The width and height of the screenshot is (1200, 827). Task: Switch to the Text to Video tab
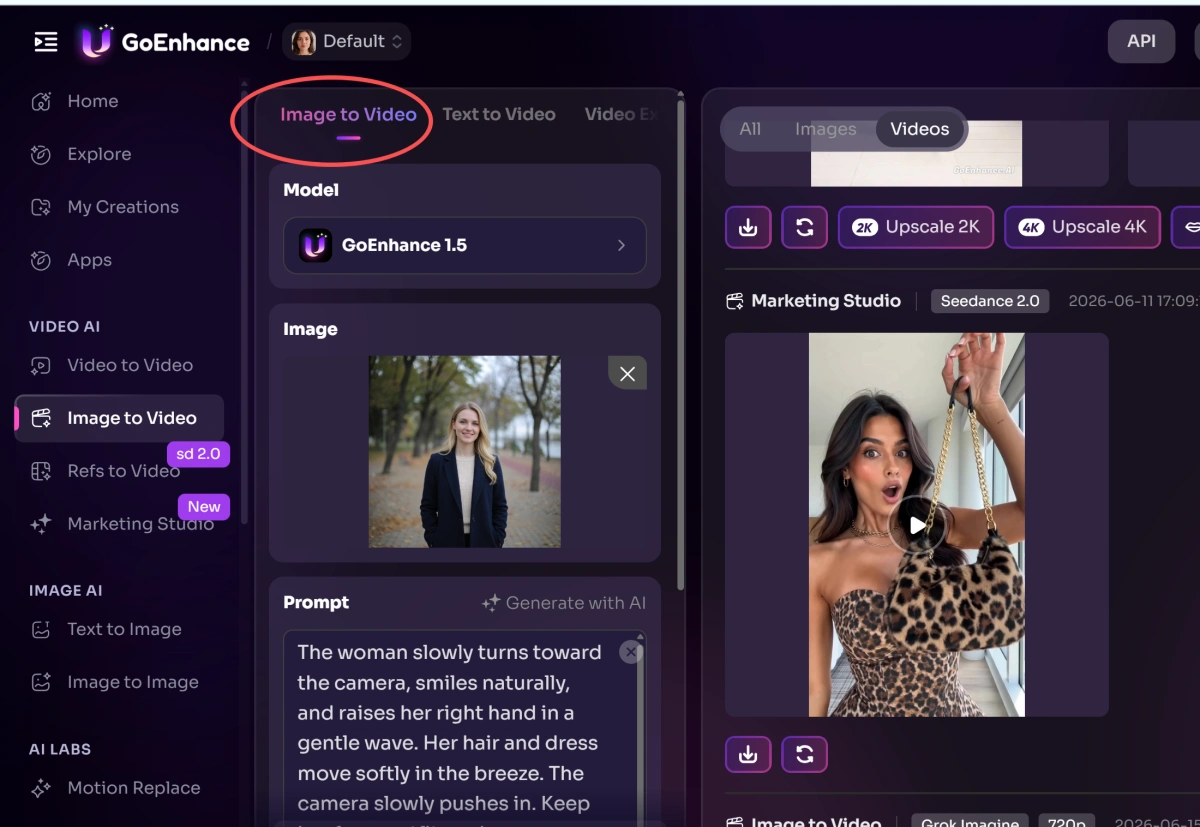(499, 114)
